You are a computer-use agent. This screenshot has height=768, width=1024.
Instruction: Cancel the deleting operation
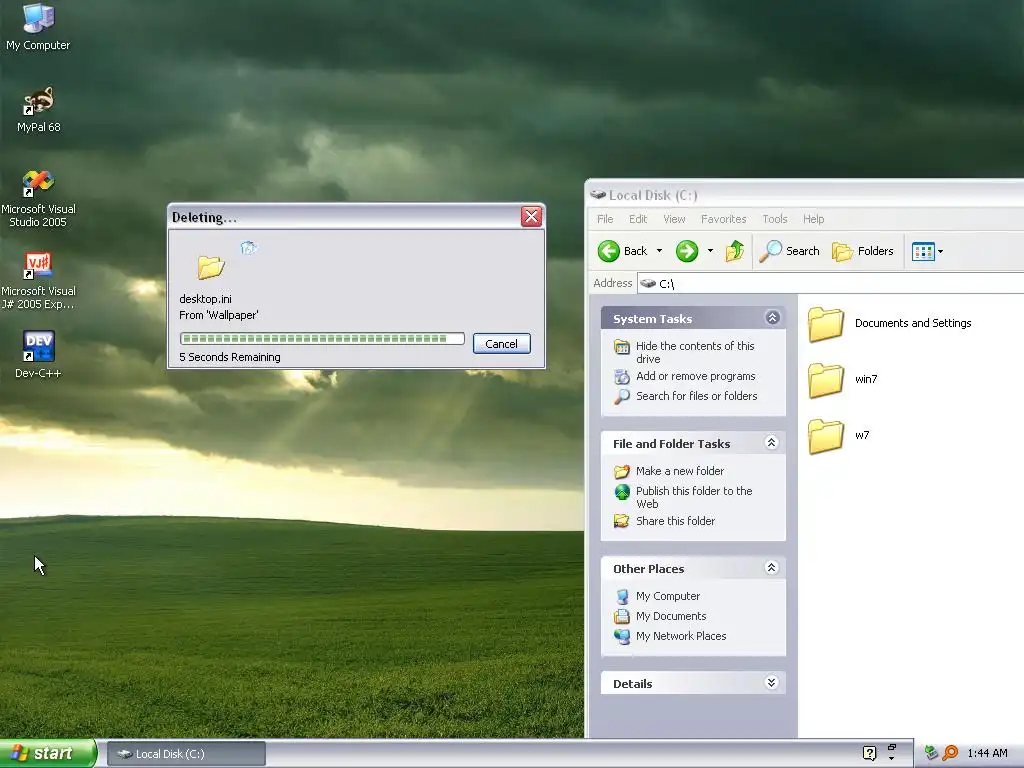(x=502, y=344)
